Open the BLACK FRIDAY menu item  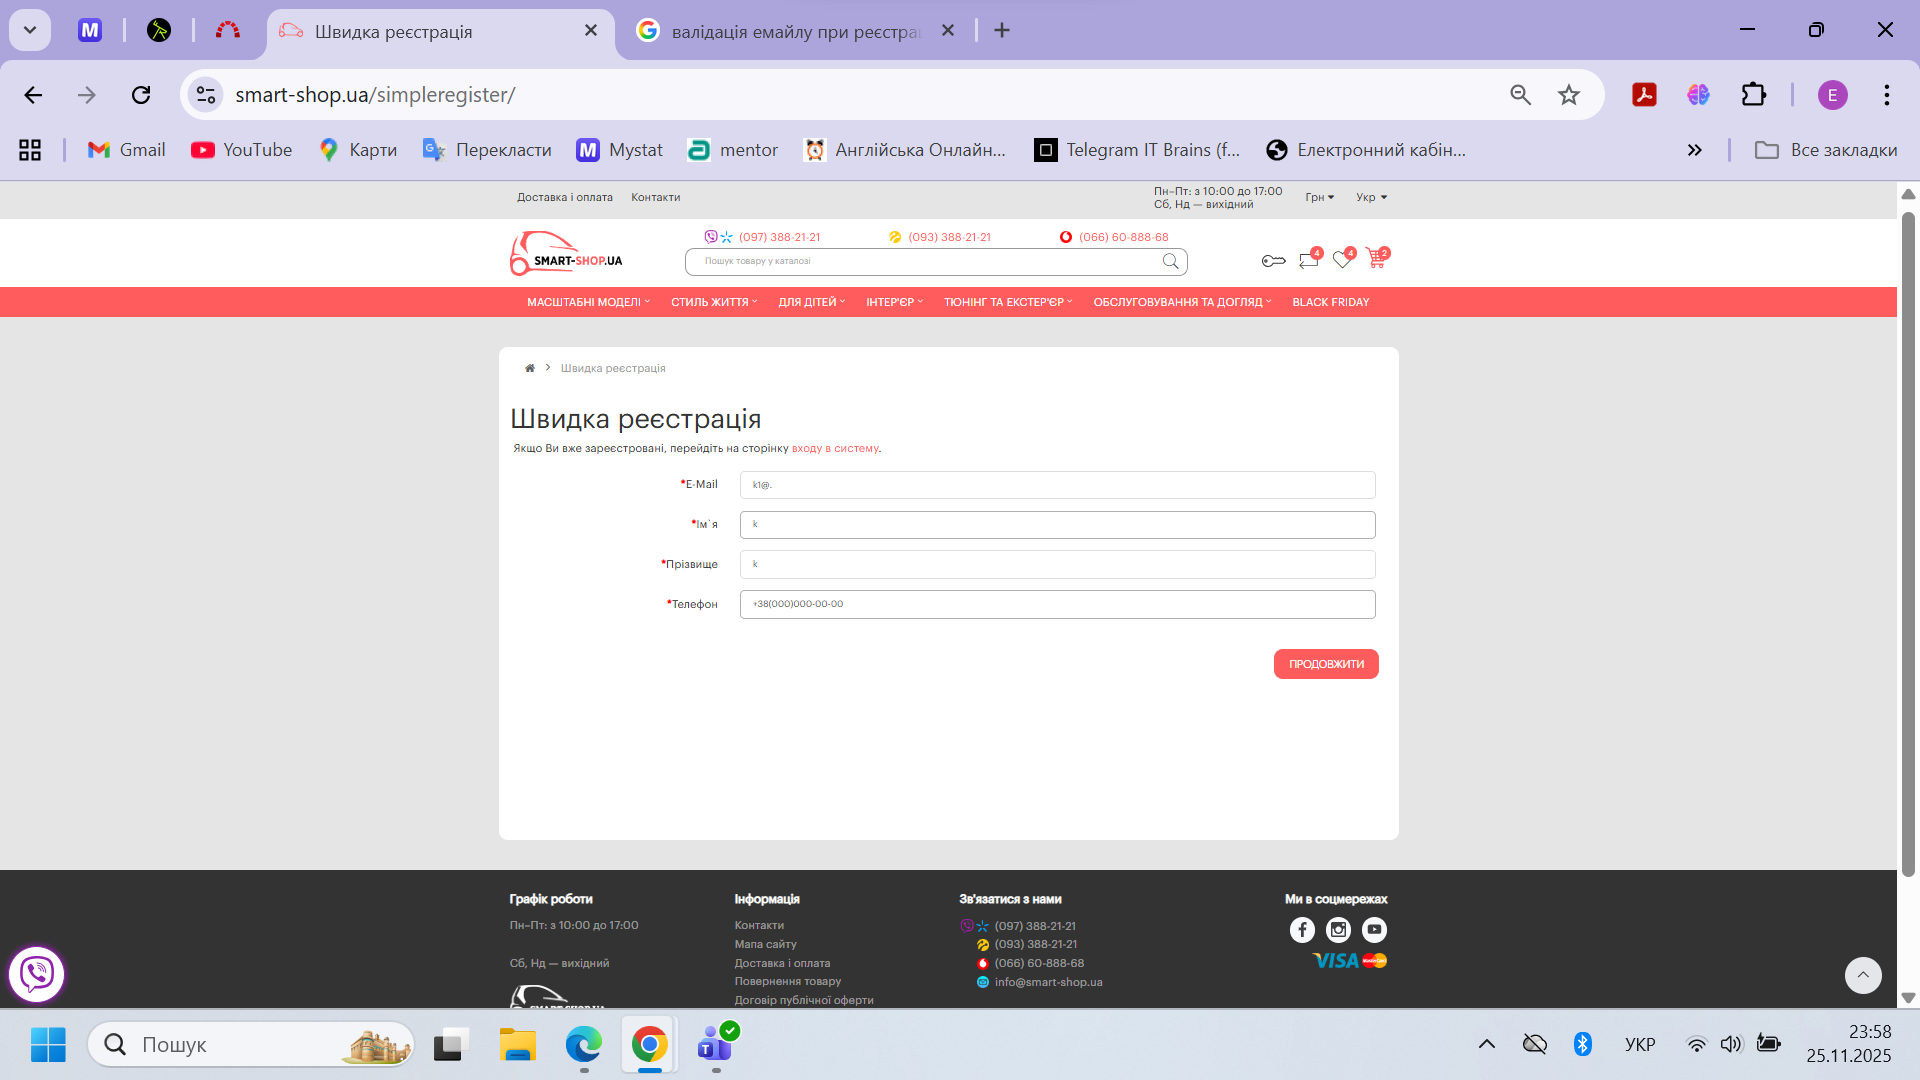coord(1330,302)
